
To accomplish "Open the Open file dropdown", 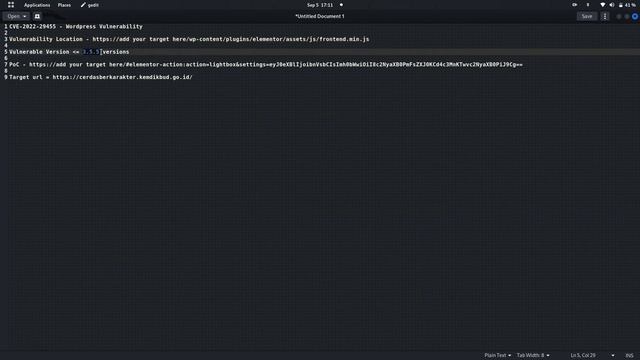I will (x=16, y=16).
